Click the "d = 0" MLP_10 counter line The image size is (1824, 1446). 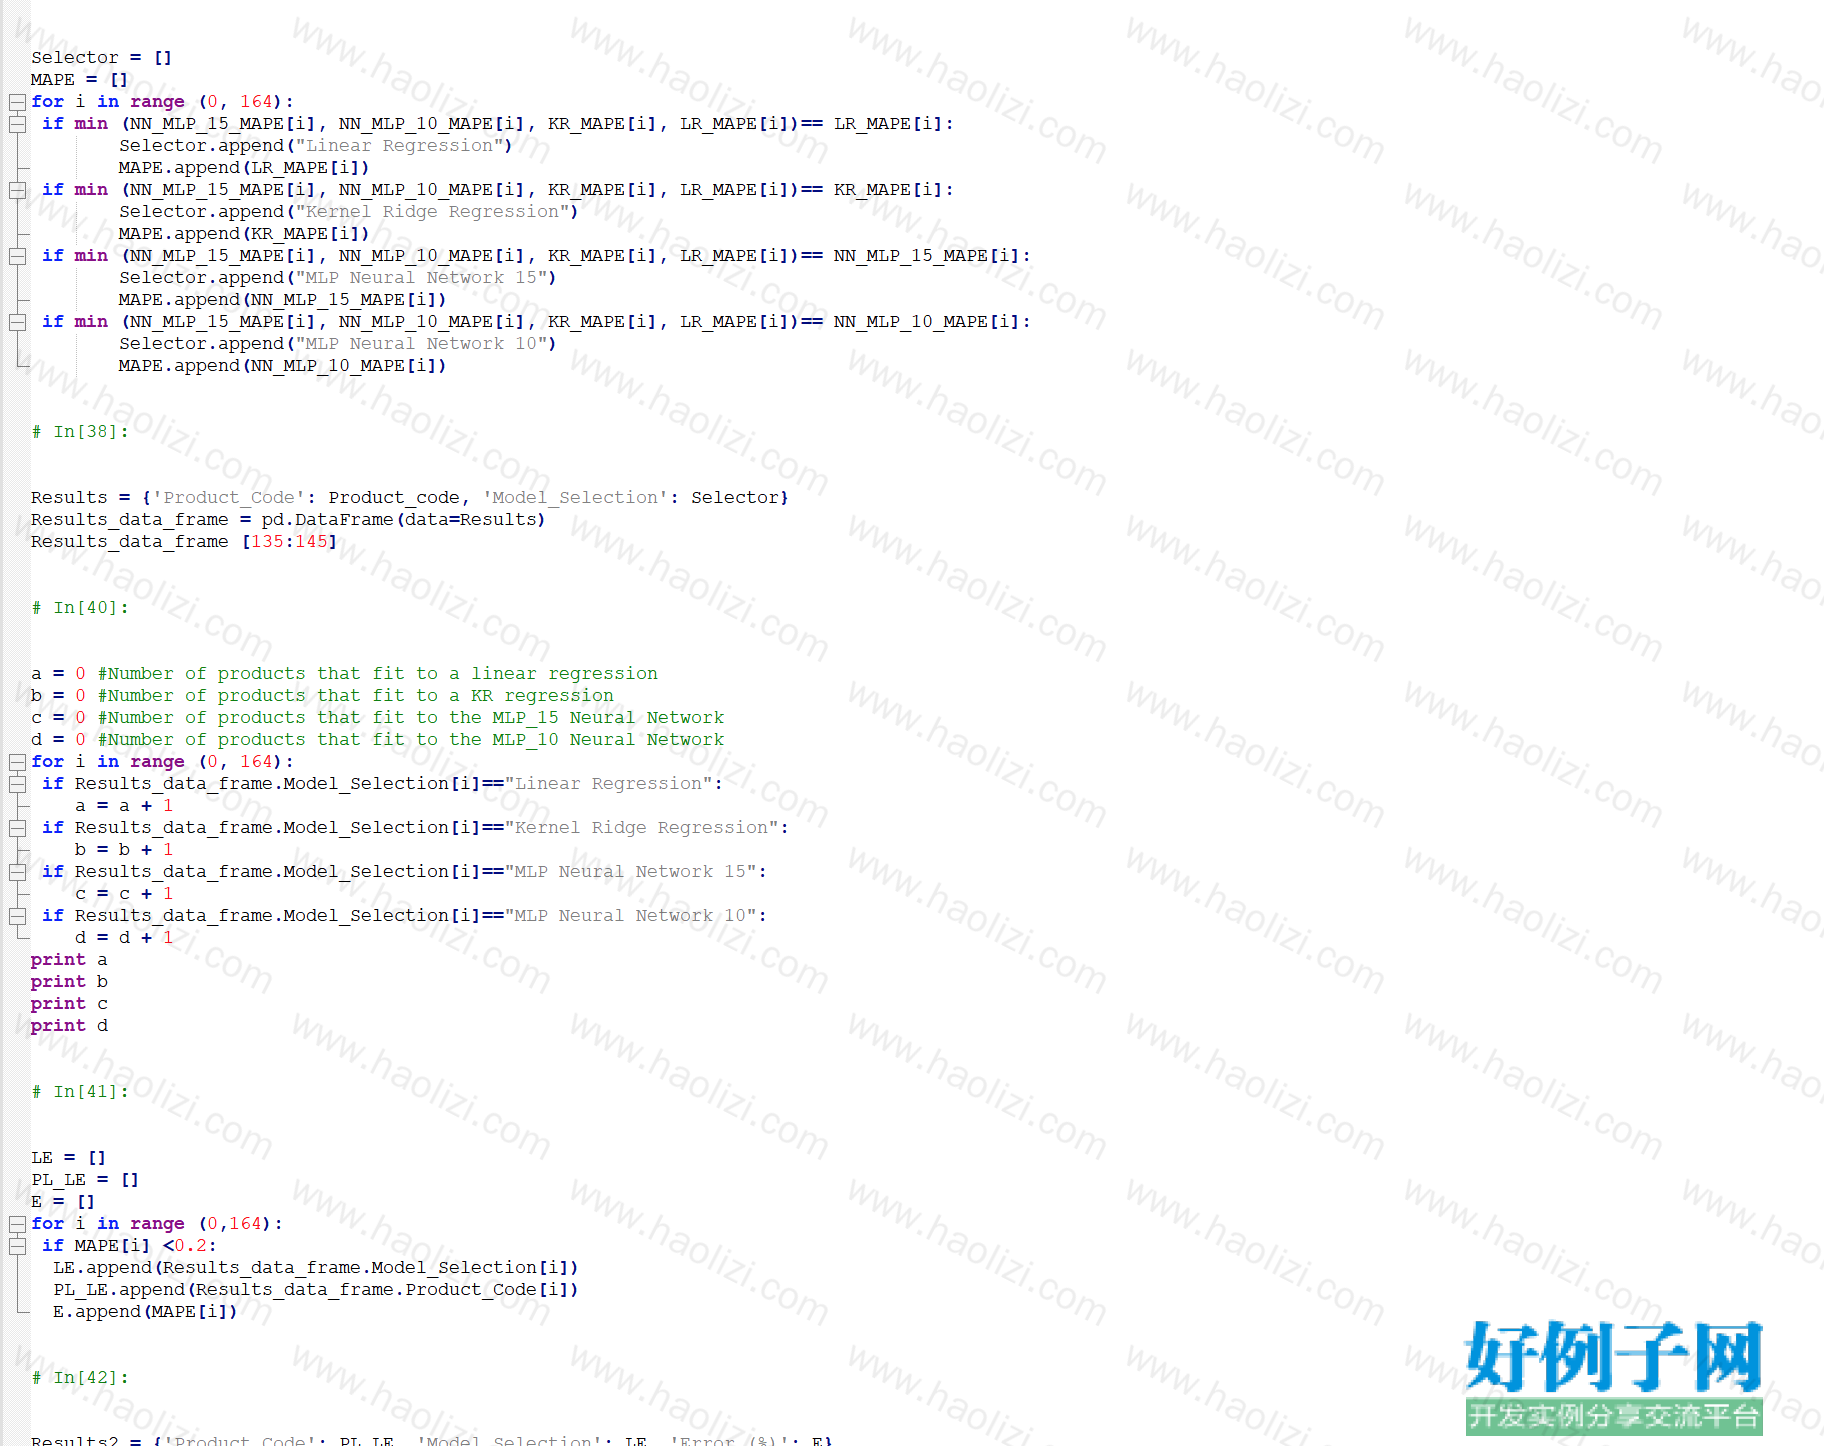[377, 740]
